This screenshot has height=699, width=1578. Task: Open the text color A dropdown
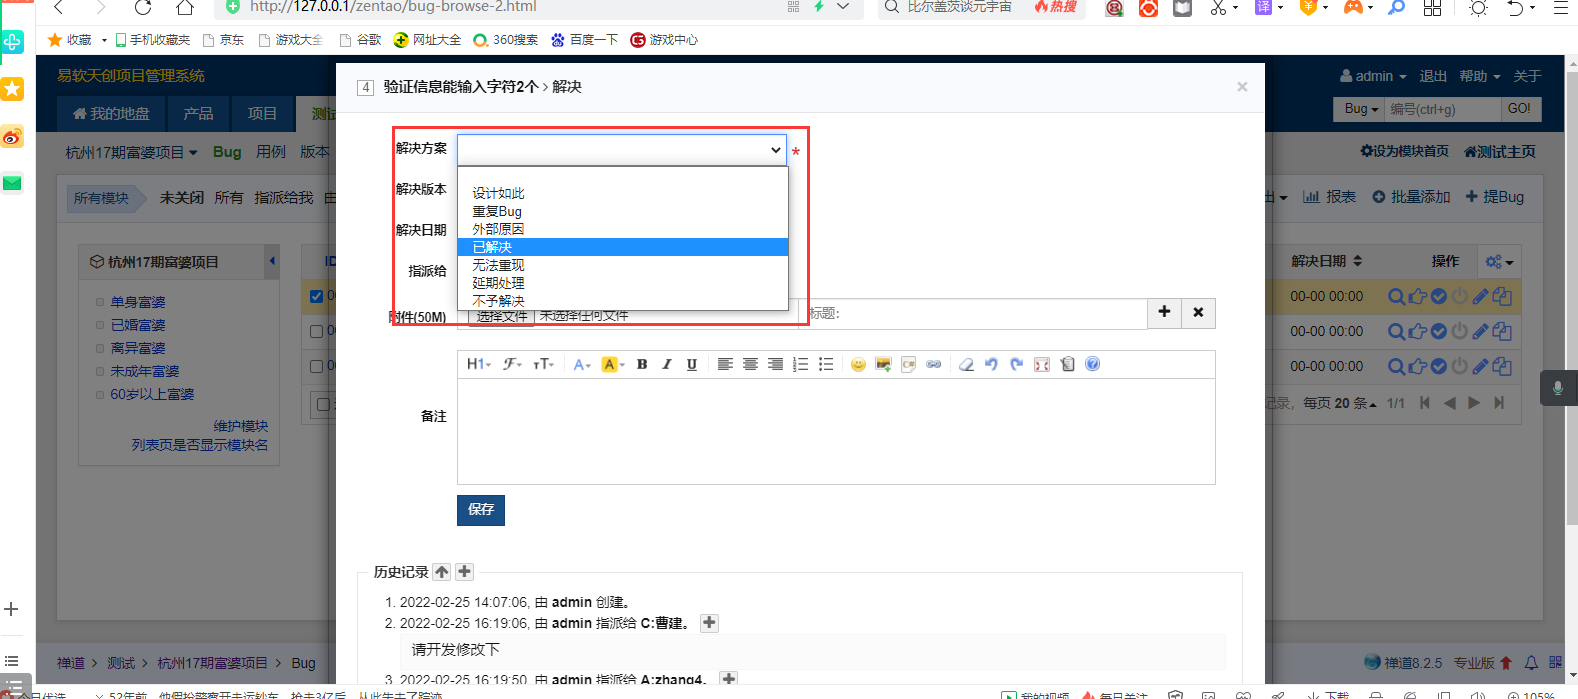(x=582, y=364)
